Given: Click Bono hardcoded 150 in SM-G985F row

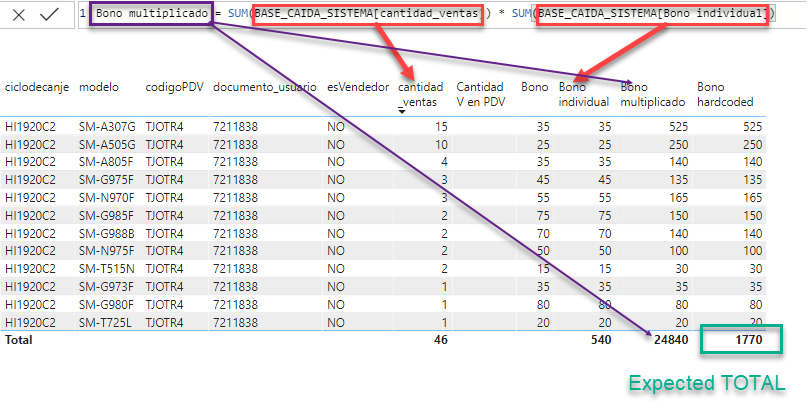Looking at the screenshot, I should [x=753, y=215].
